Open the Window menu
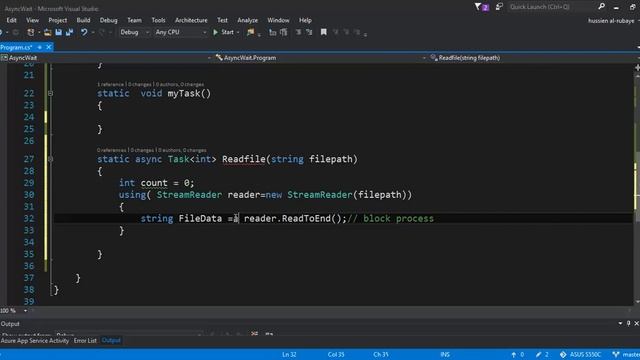The image size is (640, 360). [278, 20]
